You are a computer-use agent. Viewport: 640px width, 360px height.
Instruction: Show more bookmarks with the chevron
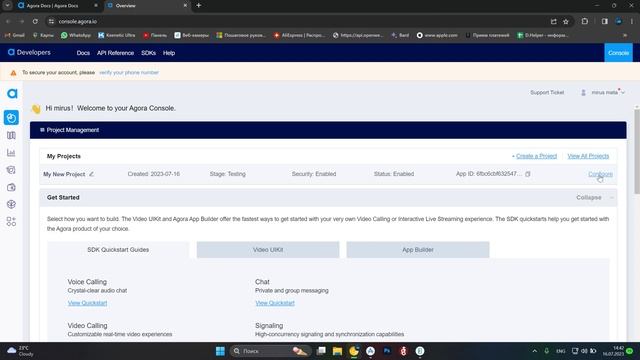624,35
